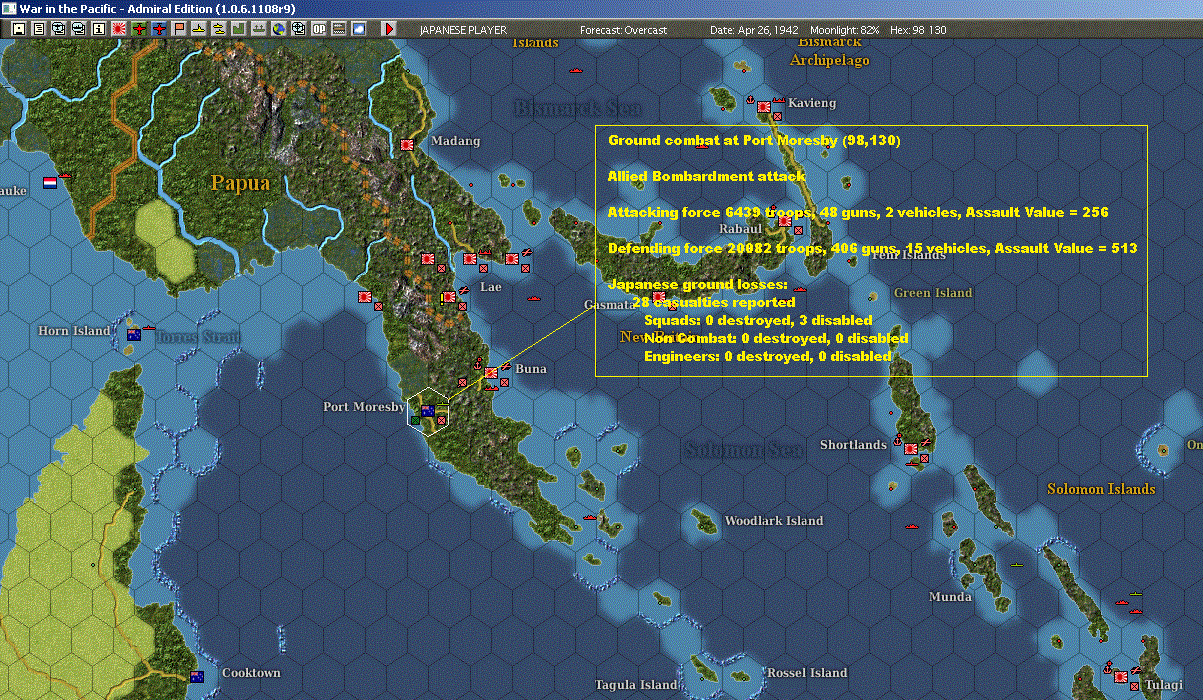Click the 'Woodlark Island' map label
The image size is (1203, 700).
click(774, 521)
